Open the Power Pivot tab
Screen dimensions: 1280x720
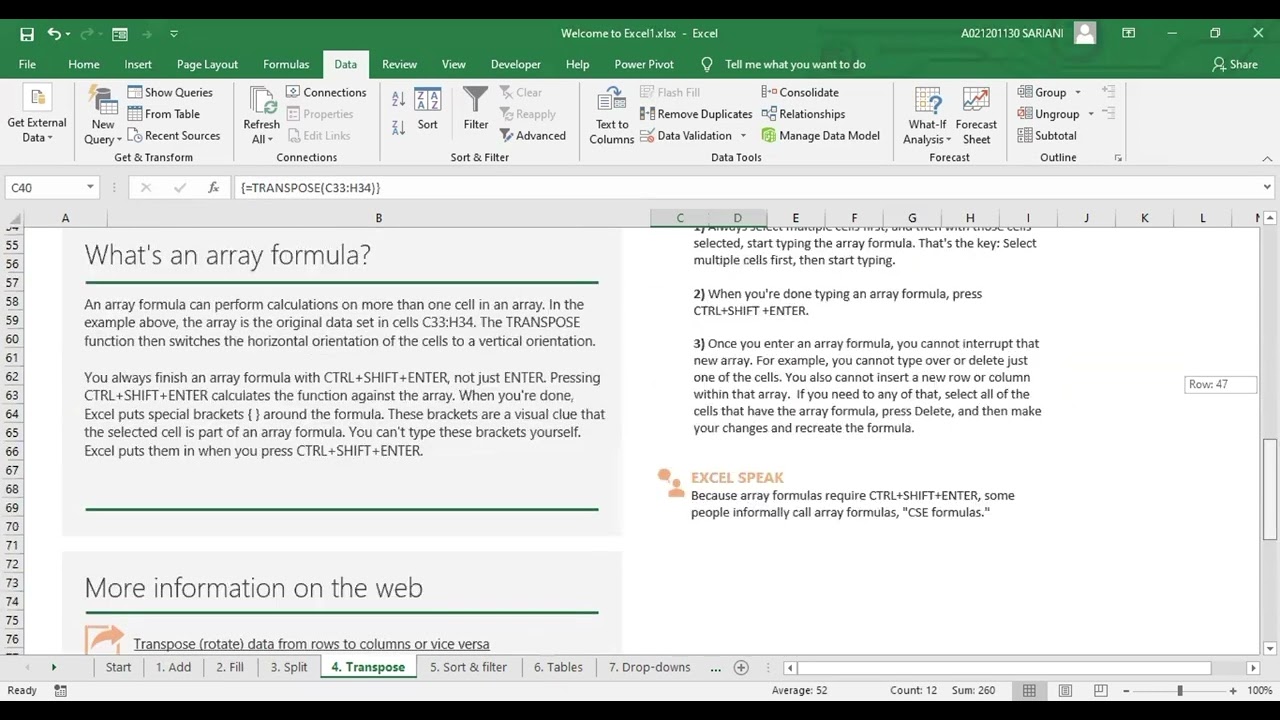[x=644, y=64]
